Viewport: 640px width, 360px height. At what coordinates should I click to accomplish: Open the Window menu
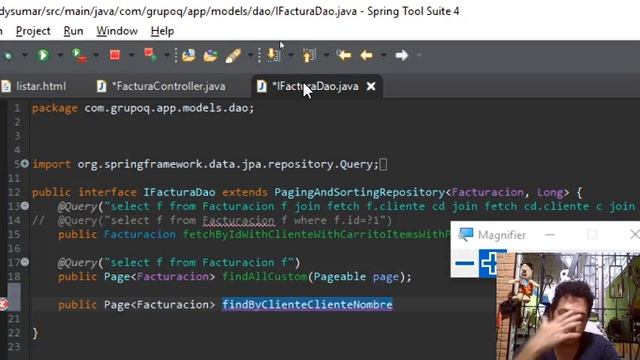pyautogui.click(x=117, y=31)
